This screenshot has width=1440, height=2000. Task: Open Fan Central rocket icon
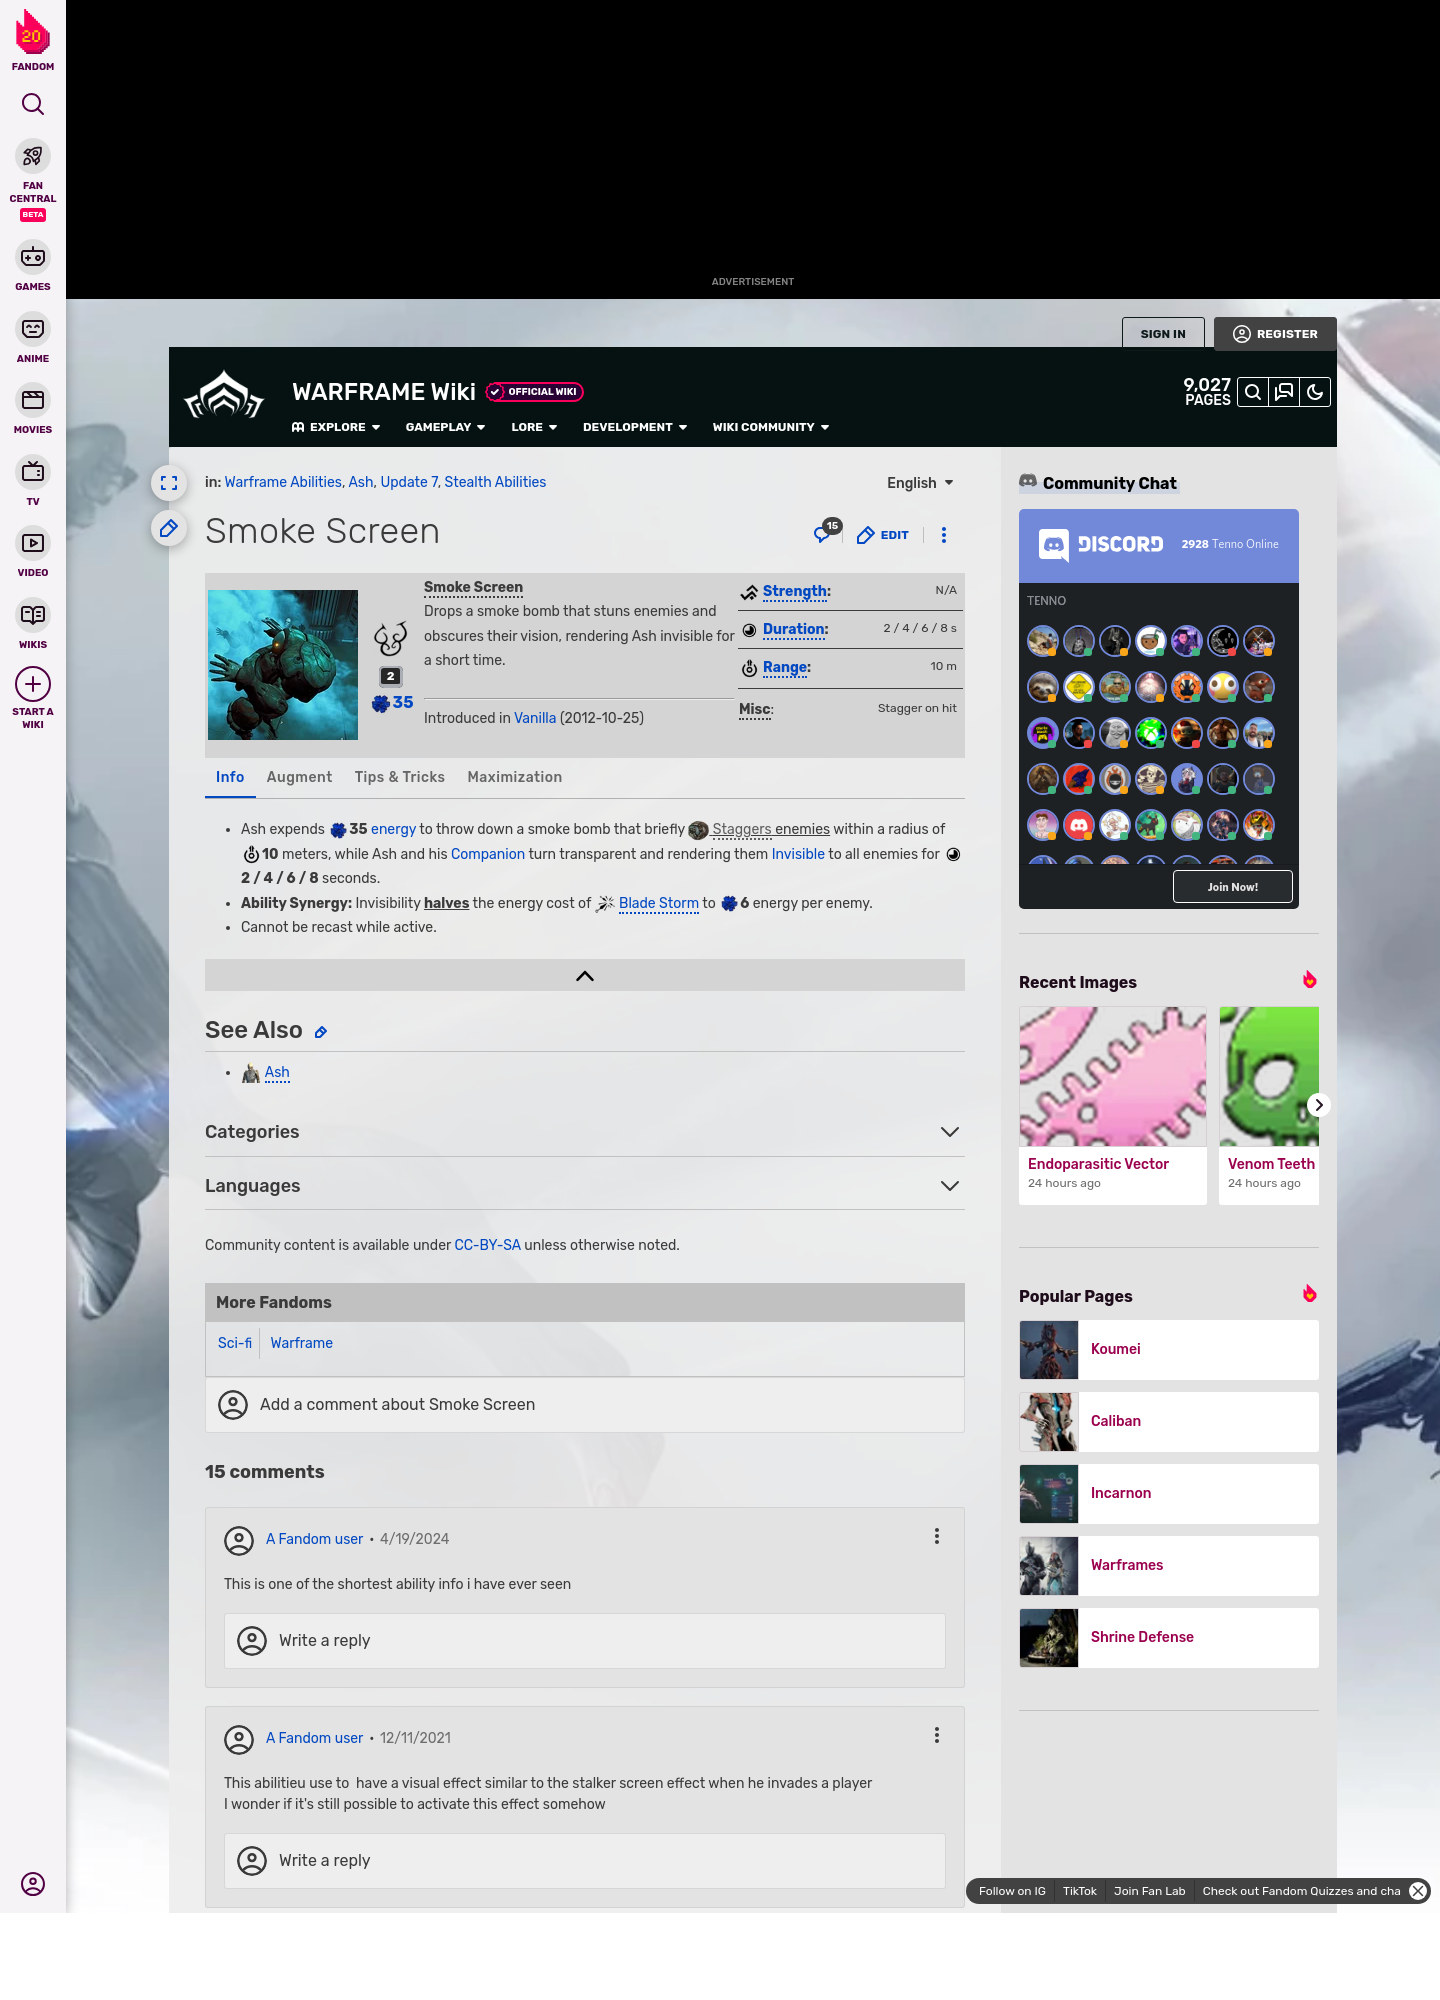coord(33,156)
